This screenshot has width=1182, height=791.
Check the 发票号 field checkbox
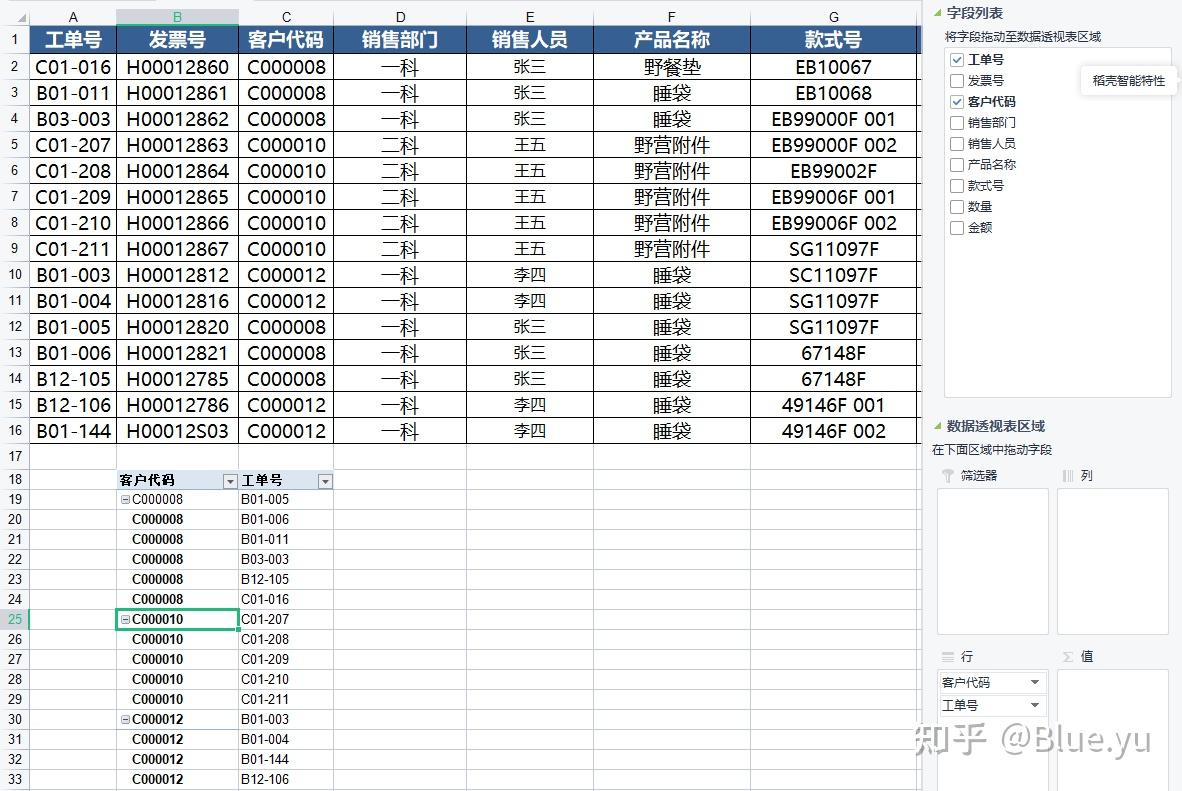(x=957, y=81)
